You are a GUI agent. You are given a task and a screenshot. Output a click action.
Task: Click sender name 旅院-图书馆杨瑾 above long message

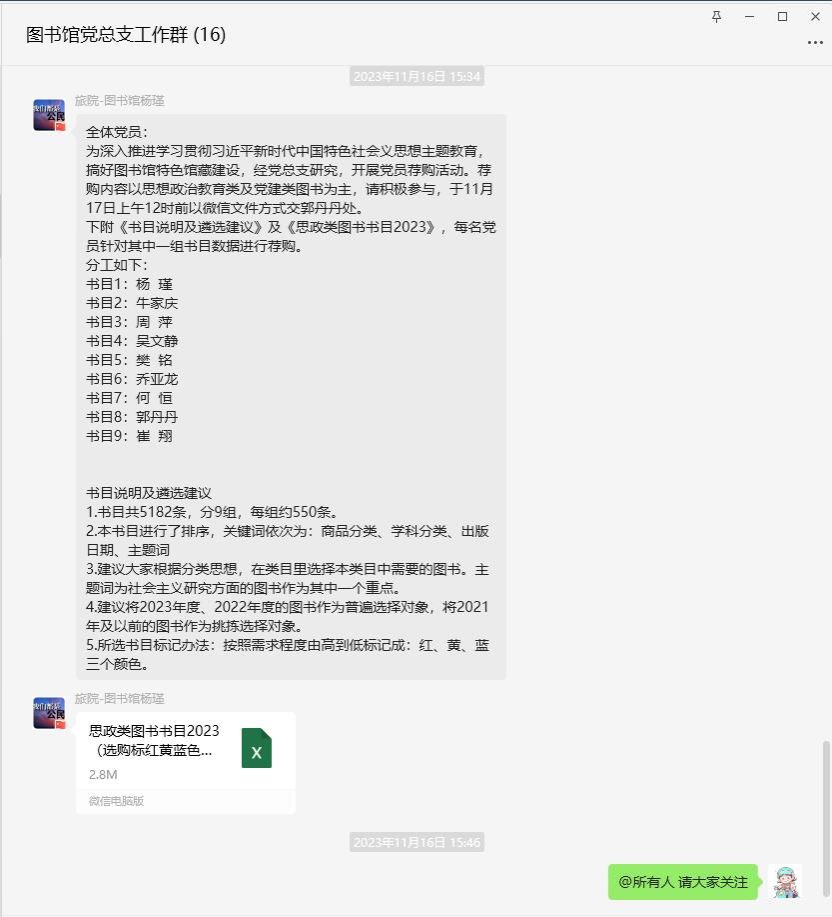coord(119,101)
